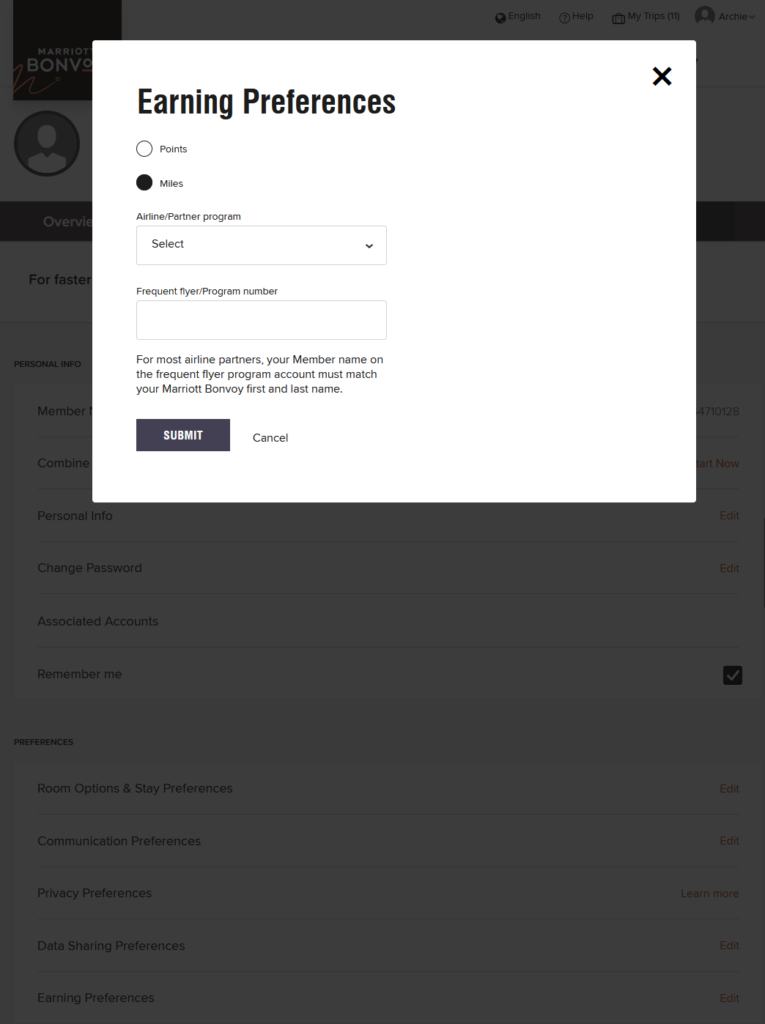Viewport: 765px width, 1024px height.
Task: Cancel the Earning Preferences dialog
Action: [269, 437]
